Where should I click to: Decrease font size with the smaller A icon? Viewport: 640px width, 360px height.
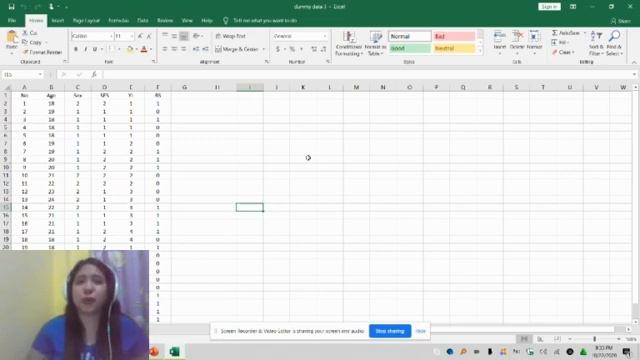pos(149,36)
